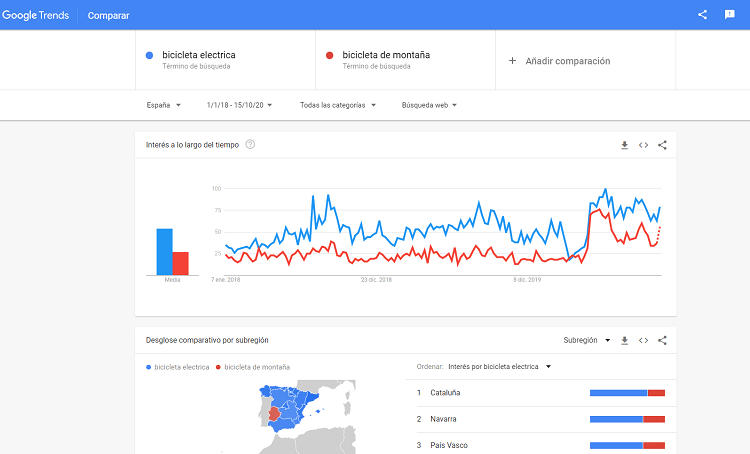The width and height of the screenshot is (750, 454).
Task: Share the interest over time chart
Action: (x=662, y=145)
